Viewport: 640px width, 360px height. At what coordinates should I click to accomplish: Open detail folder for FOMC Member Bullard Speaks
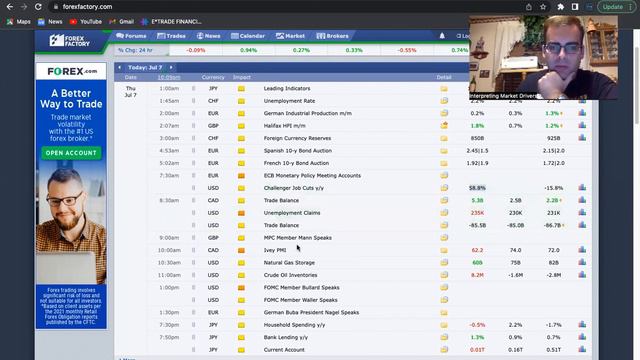444,287
